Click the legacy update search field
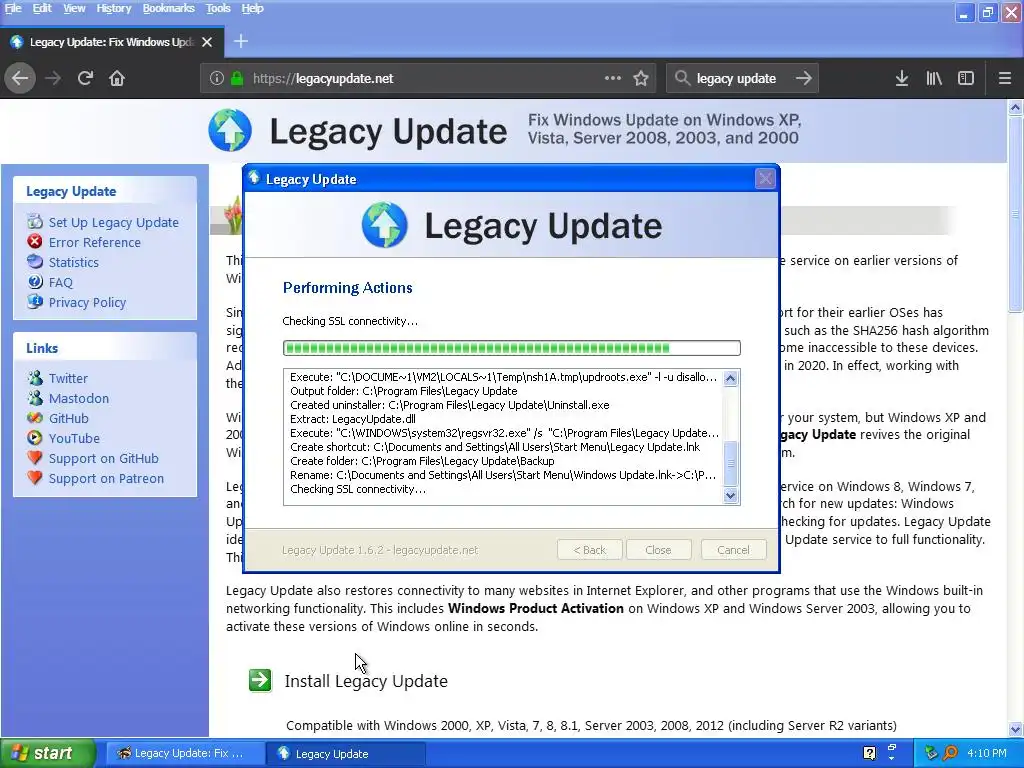1024x768 pixels. (741, 78)
